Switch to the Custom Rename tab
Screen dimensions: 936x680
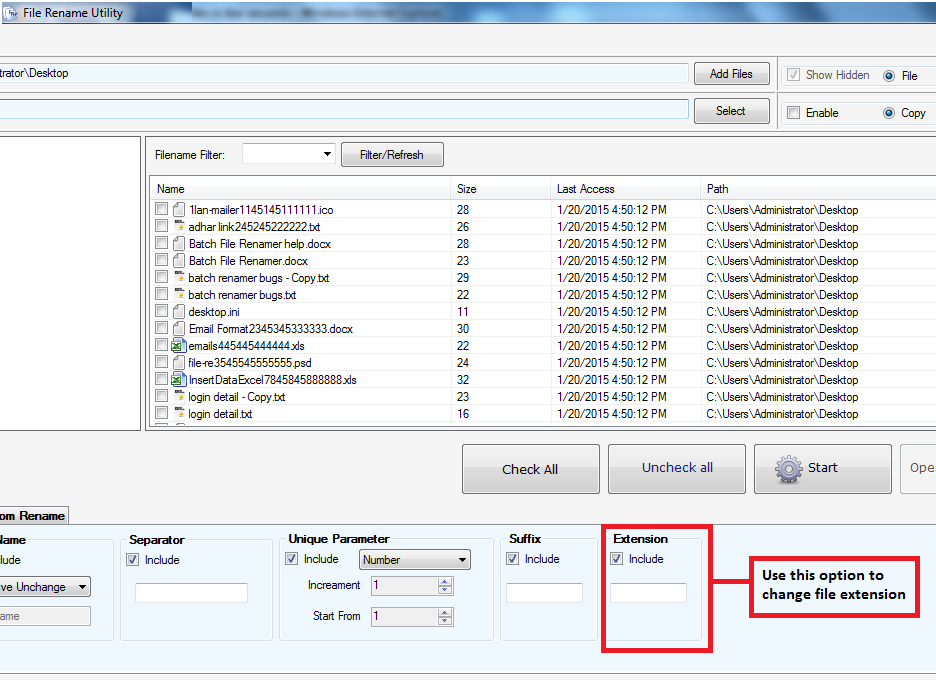tap(33, 515)
